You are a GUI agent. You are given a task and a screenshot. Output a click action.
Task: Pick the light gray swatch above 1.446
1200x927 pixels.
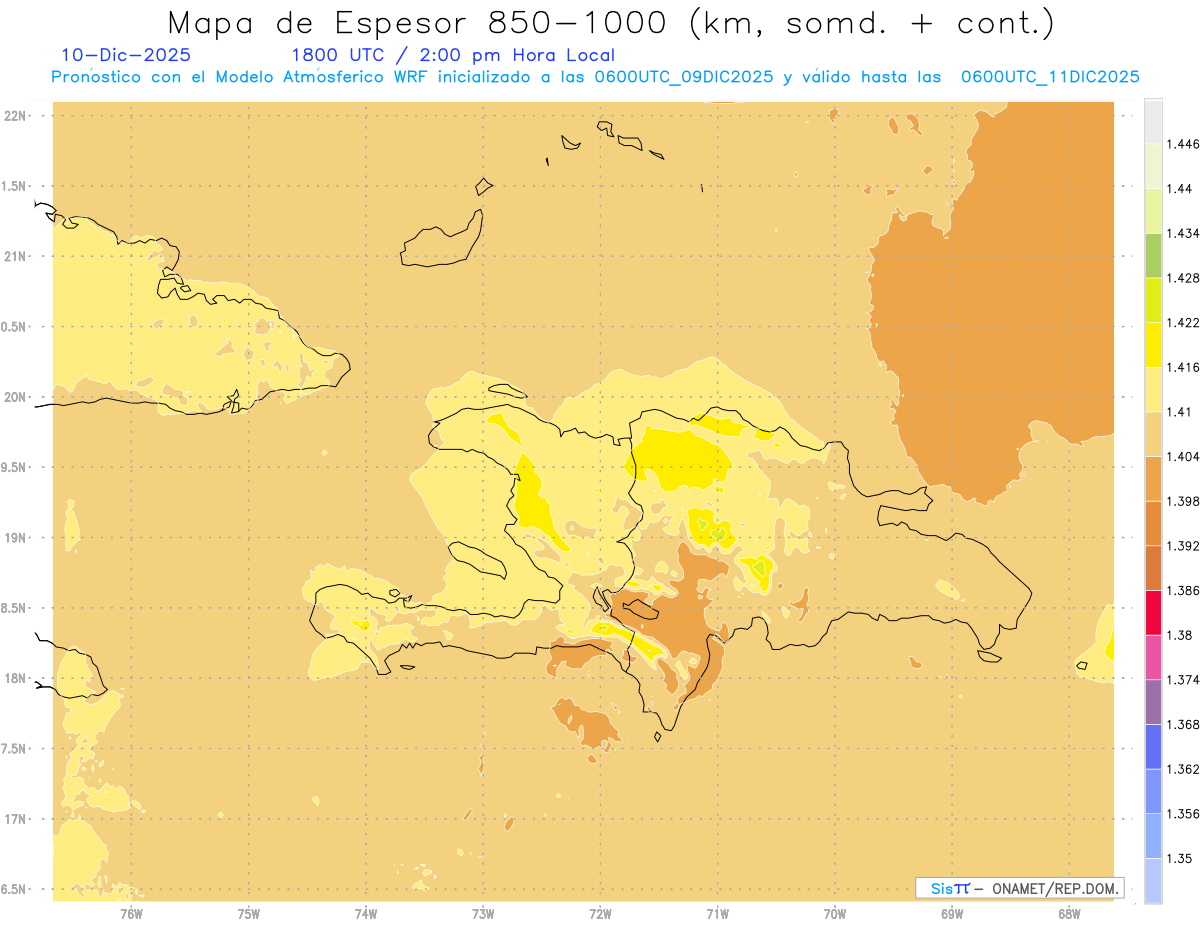pos(1153,121)
